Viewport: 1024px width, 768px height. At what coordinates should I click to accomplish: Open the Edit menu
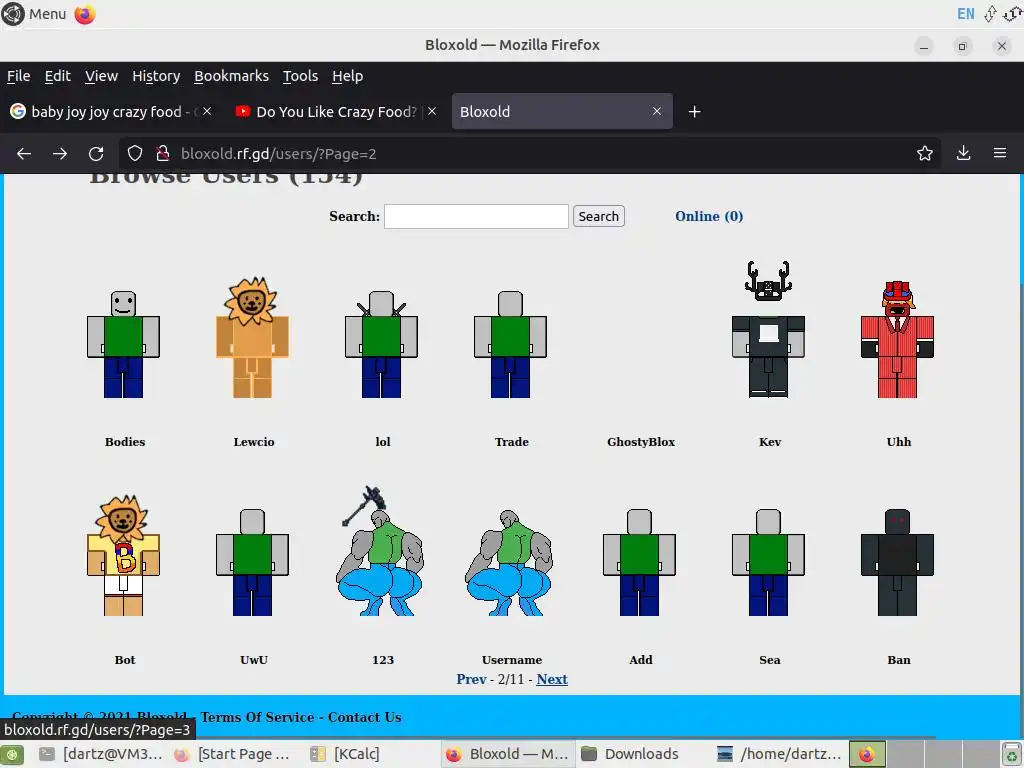click(57, 76)
